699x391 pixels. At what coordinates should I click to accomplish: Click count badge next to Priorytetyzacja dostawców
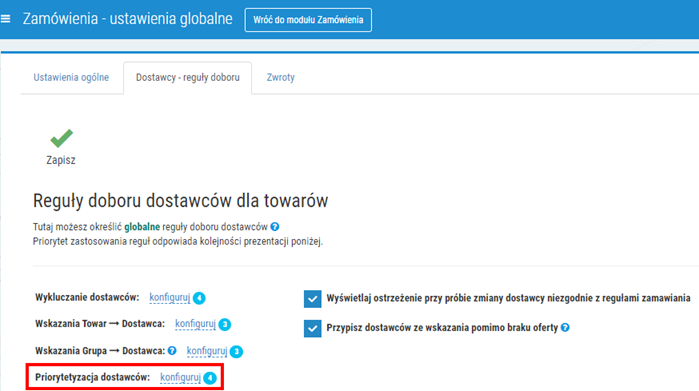(x=210, y=378)
